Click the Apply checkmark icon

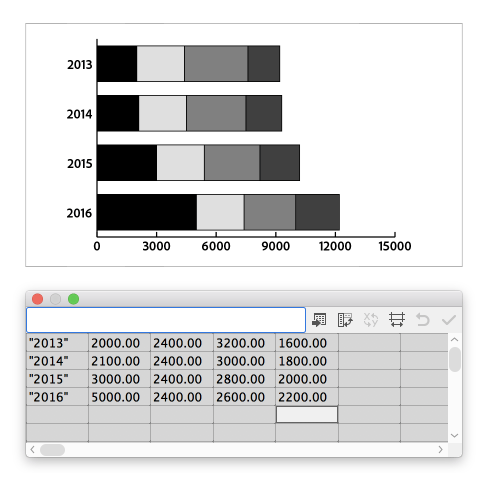tap(449, 320)
